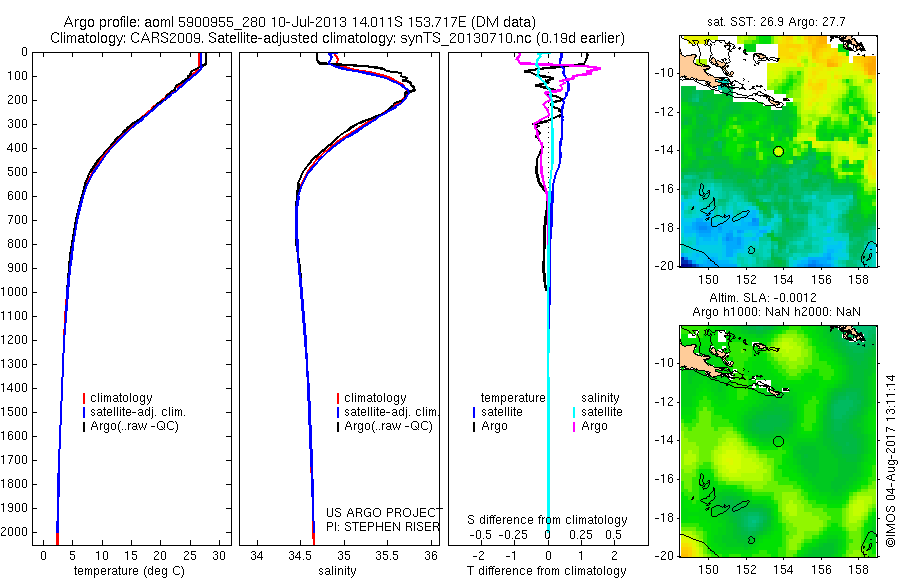This screenshot has height=580, width=900.
Task: Click cyan satellite salinity legend marker
Action: [574, 412]
